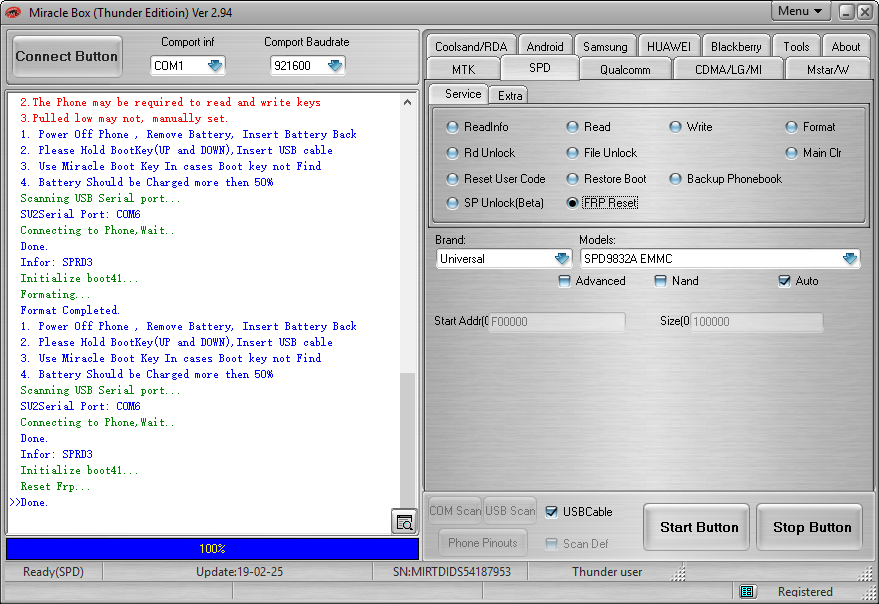Image resolution: width=879 pixels, height=604 pixels.
Task: Click the SN:MIRTDIDS54187953 status text
Action: tap(452, 571)
